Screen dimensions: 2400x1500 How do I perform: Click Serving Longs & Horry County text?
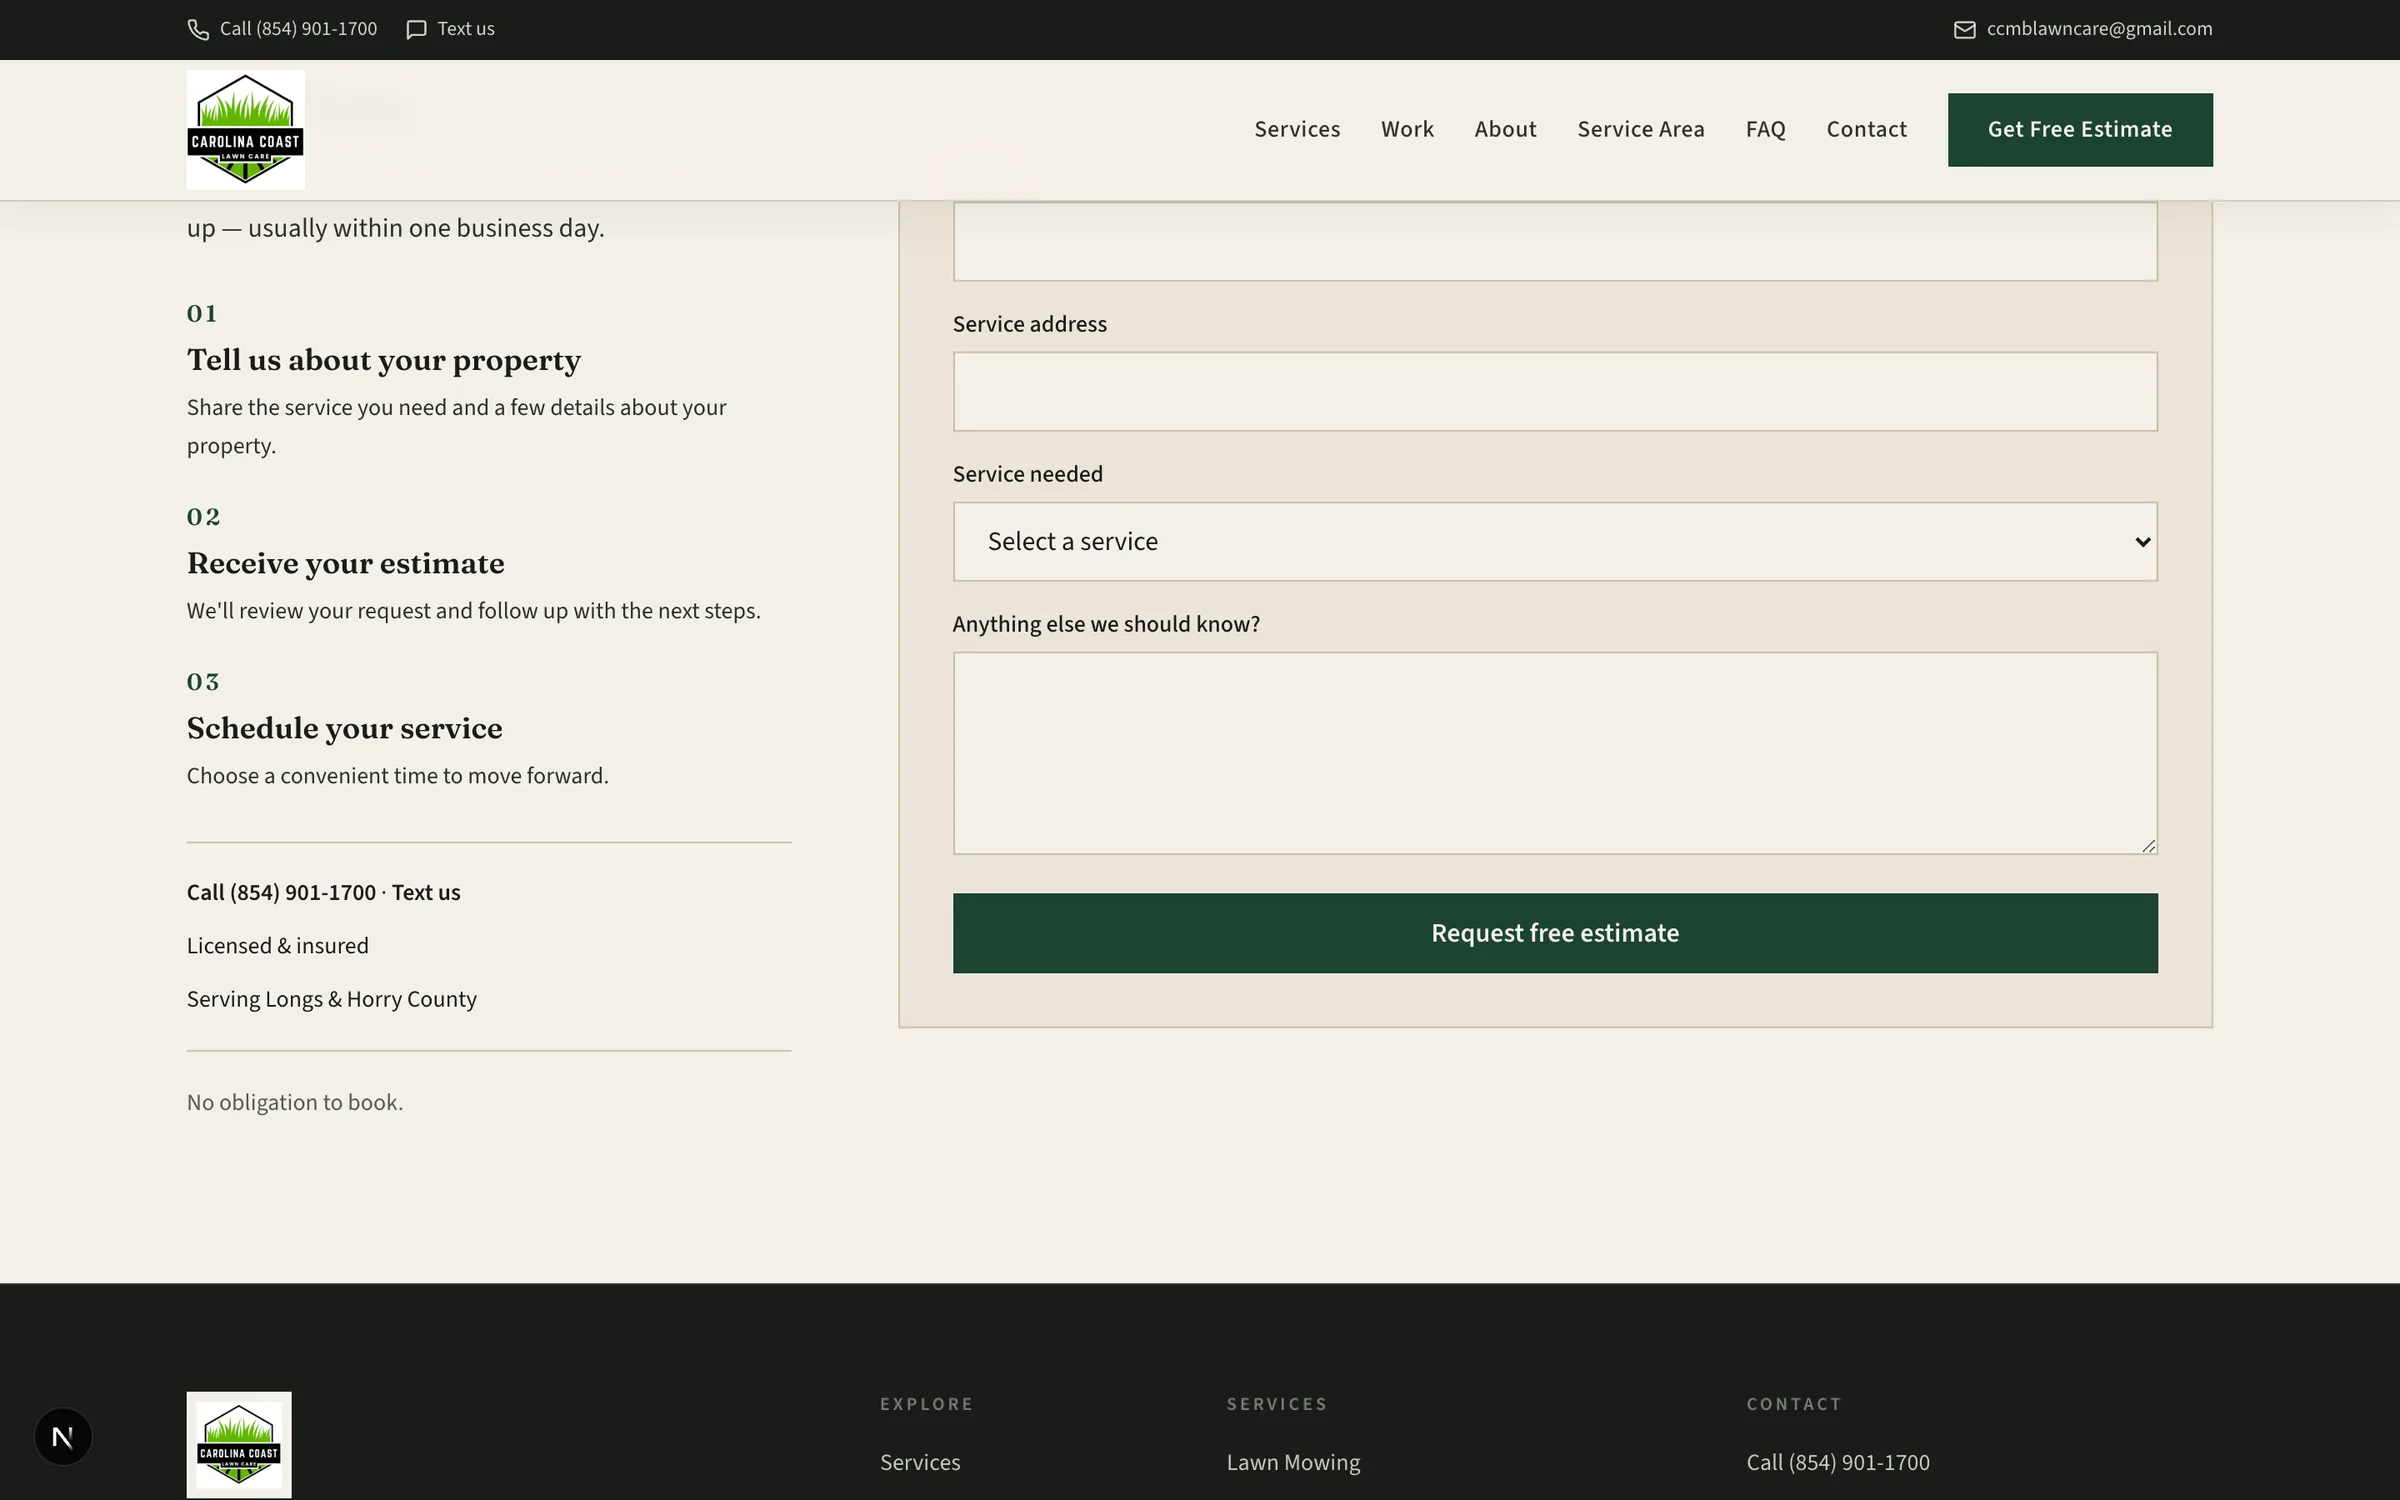[332, 1000]
